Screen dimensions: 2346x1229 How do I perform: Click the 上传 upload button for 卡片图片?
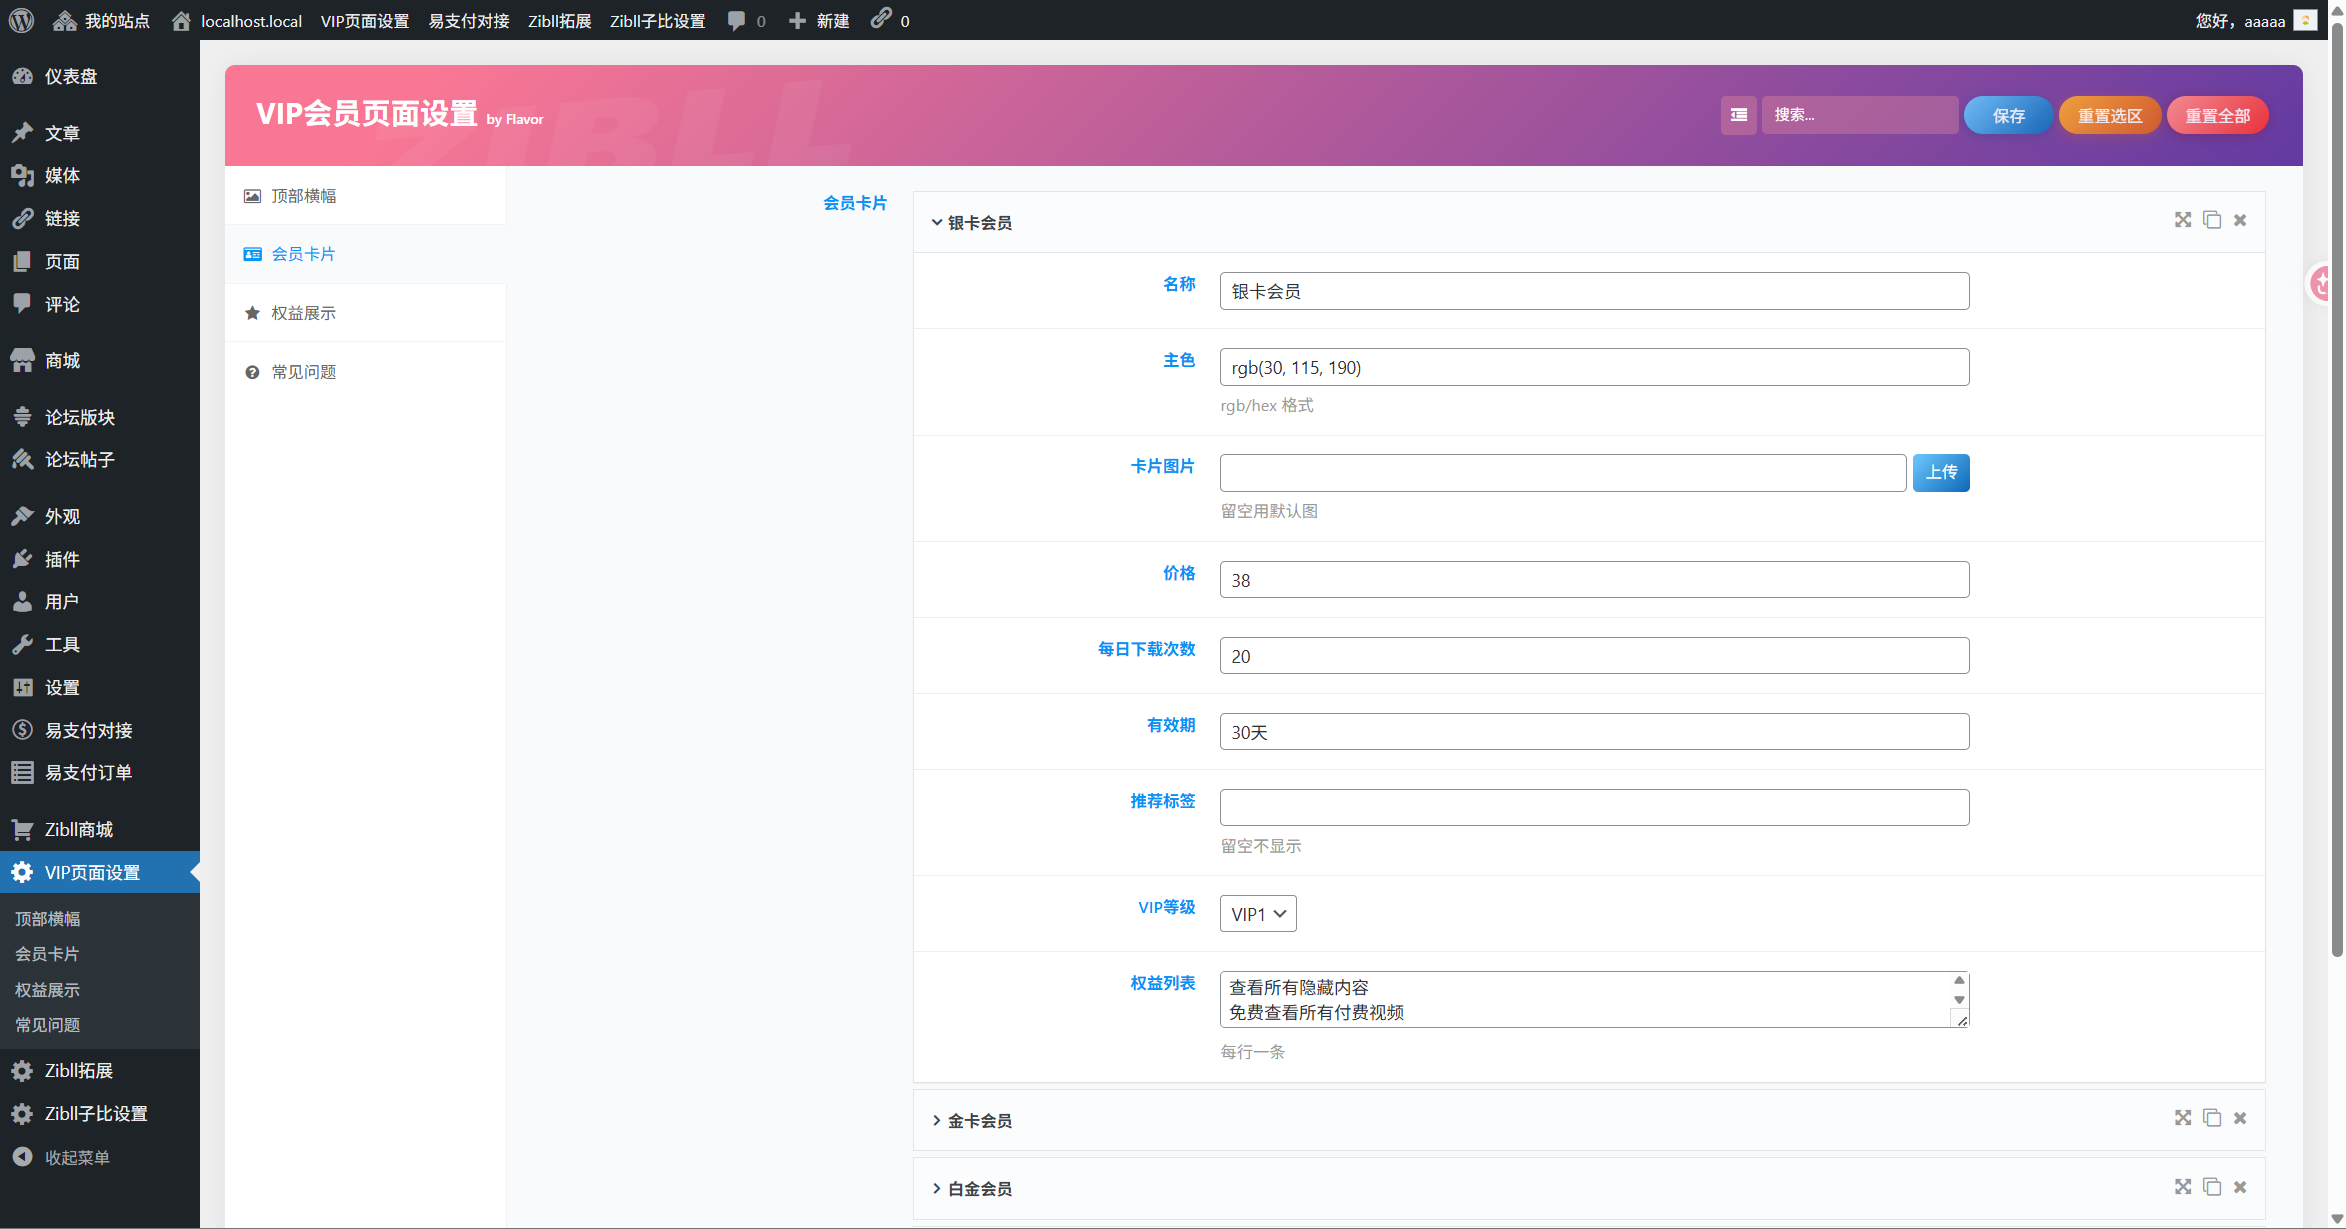click(x=1941, y=472)
